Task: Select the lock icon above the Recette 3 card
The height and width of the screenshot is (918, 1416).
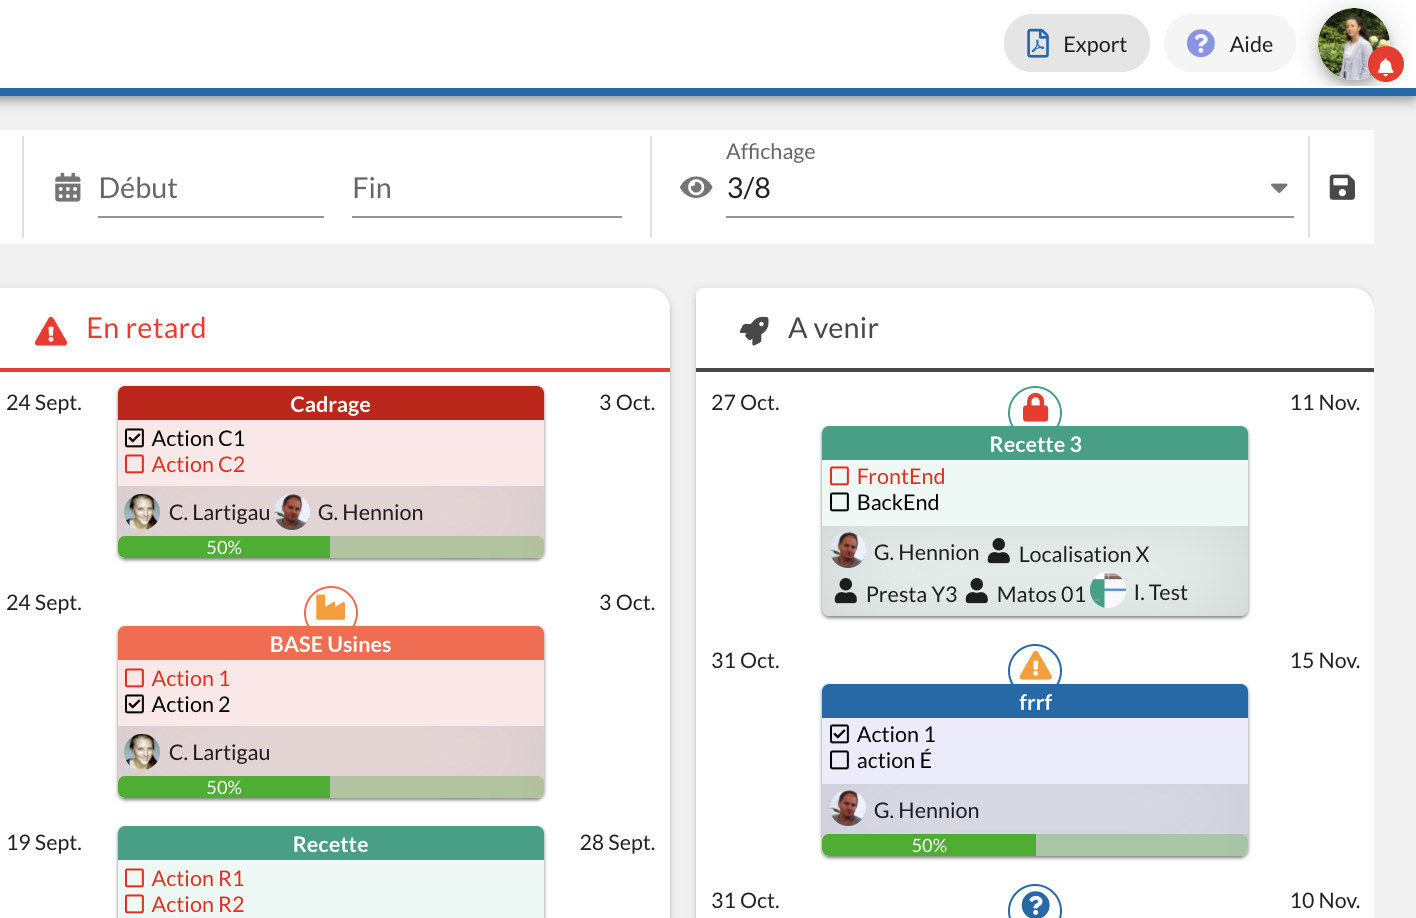Action: click(x=1035, y=410)
